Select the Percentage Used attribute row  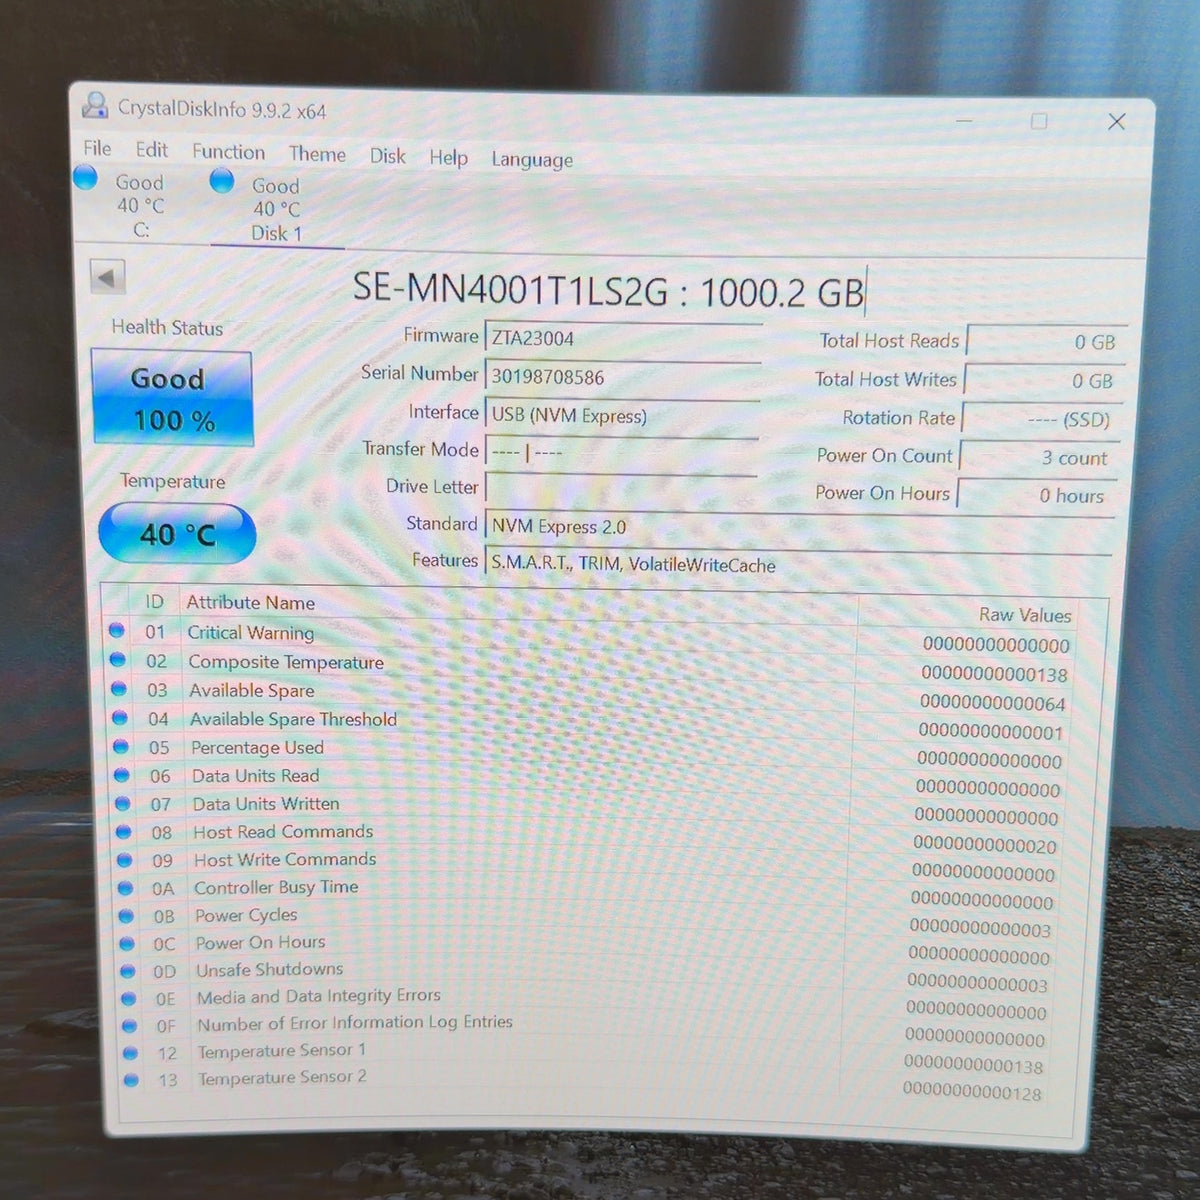coord(588,753)
